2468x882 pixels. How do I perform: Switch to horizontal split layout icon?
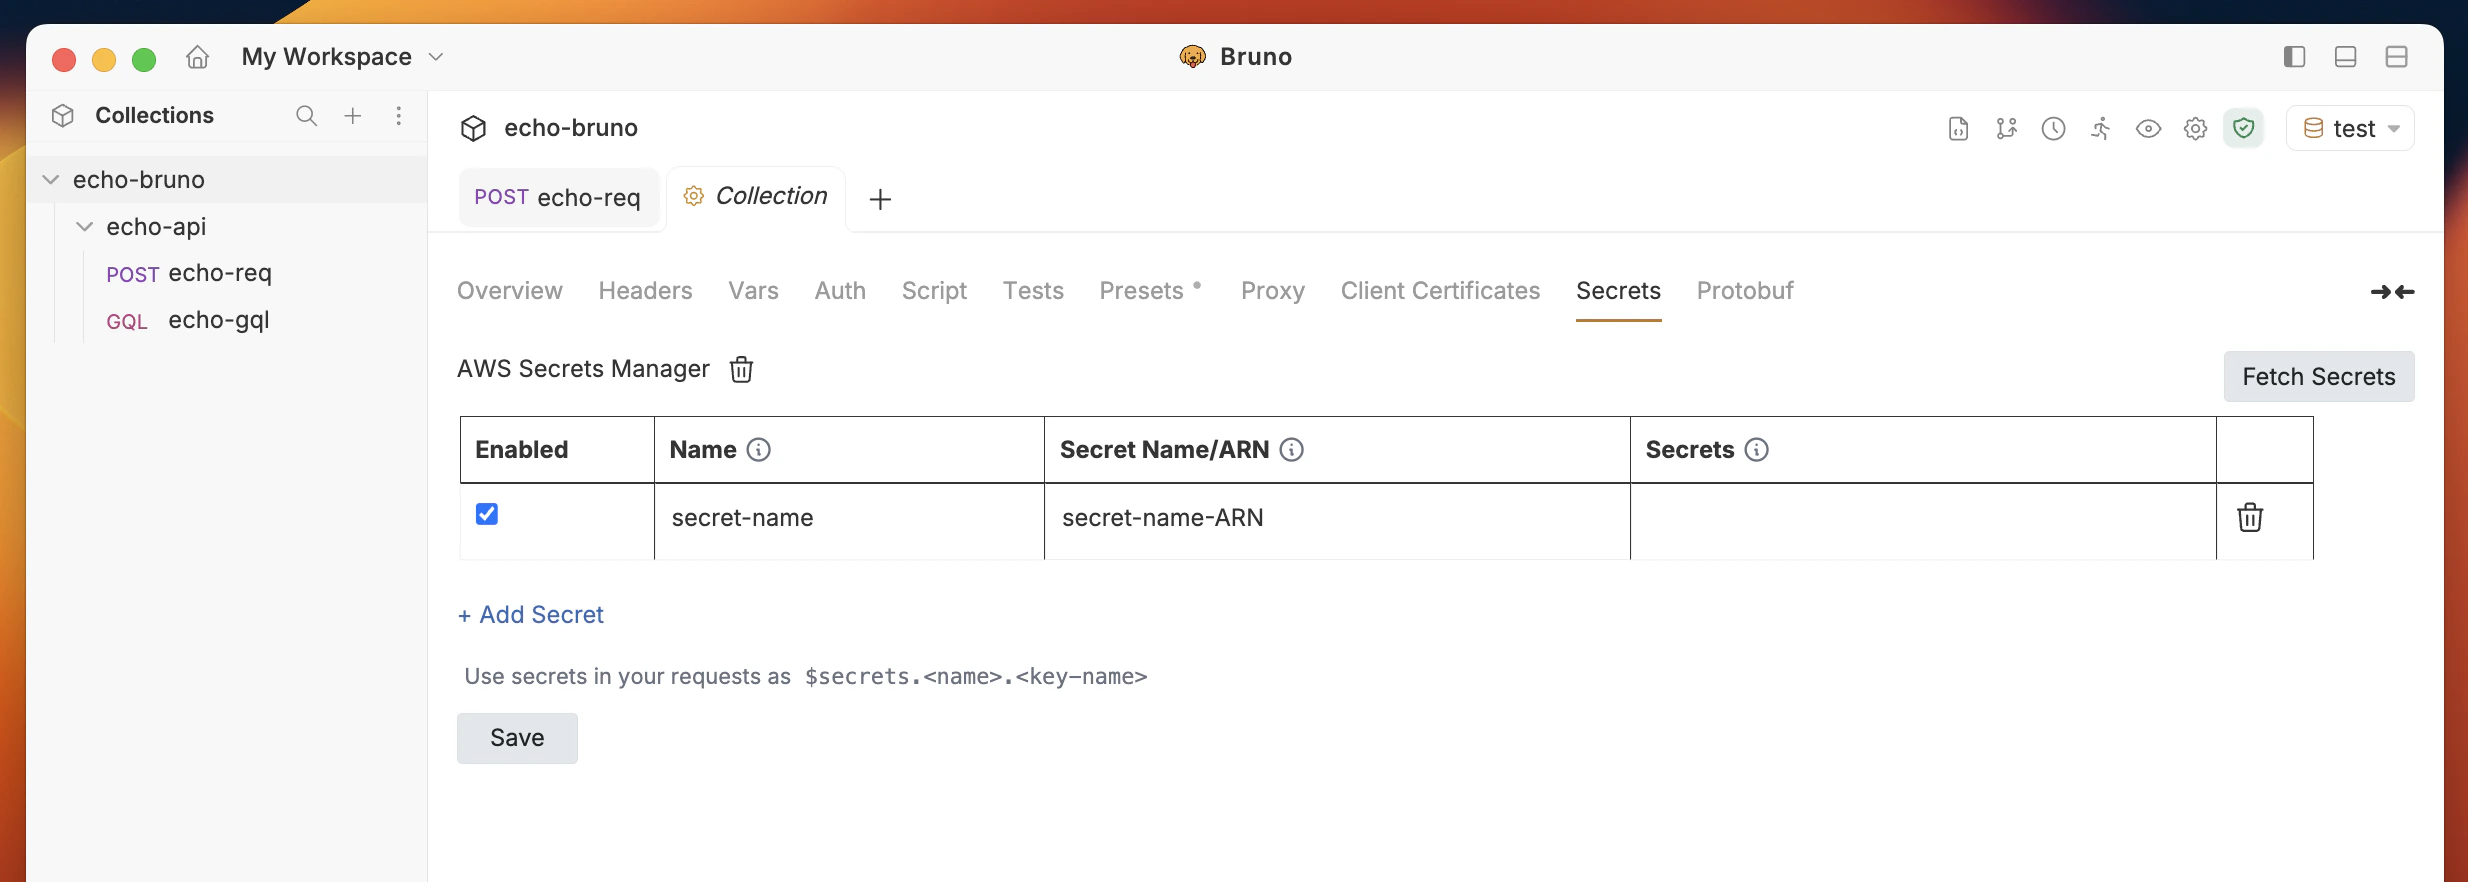coord(2397,57)
